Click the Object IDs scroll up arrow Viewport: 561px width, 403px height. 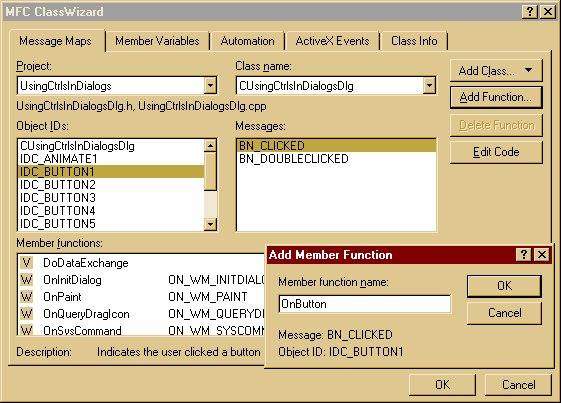[x=210, y=146]
